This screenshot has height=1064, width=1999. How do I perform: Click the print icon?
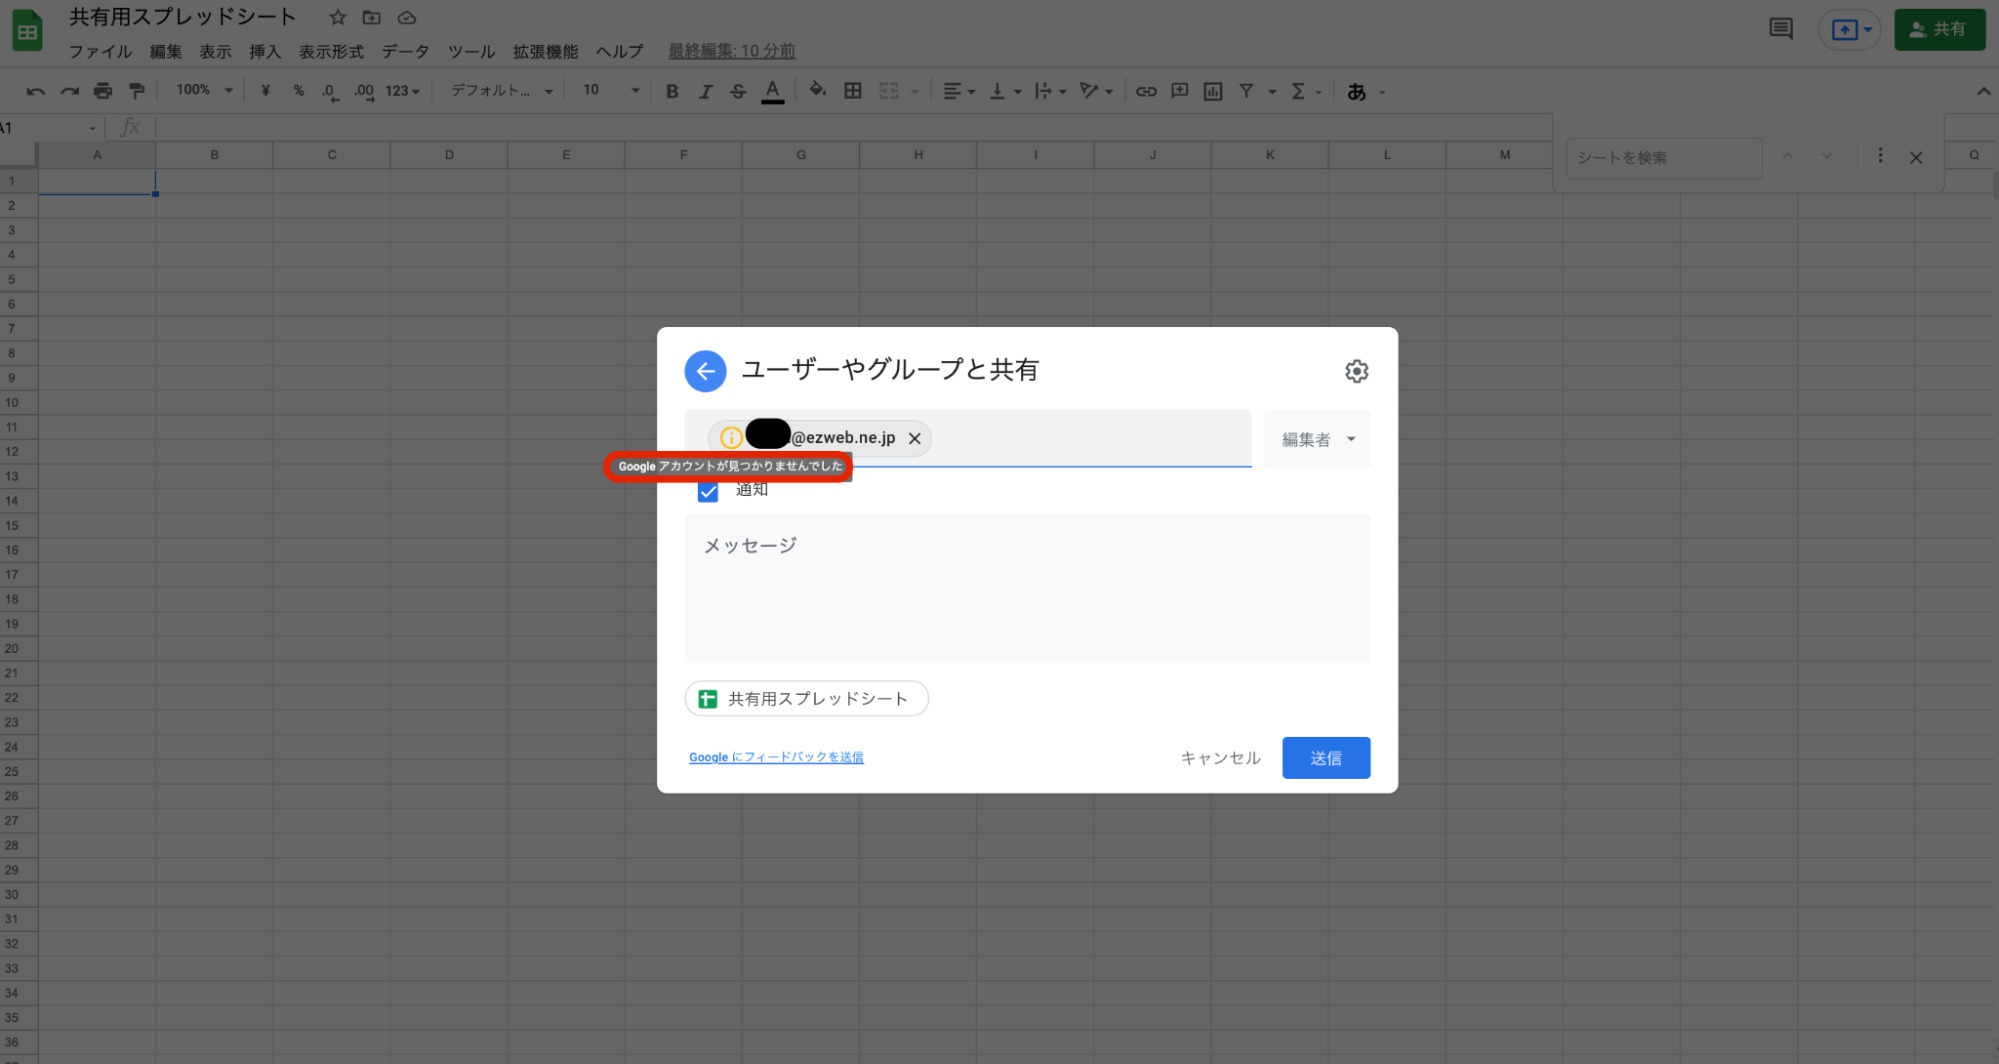(103, 91)
